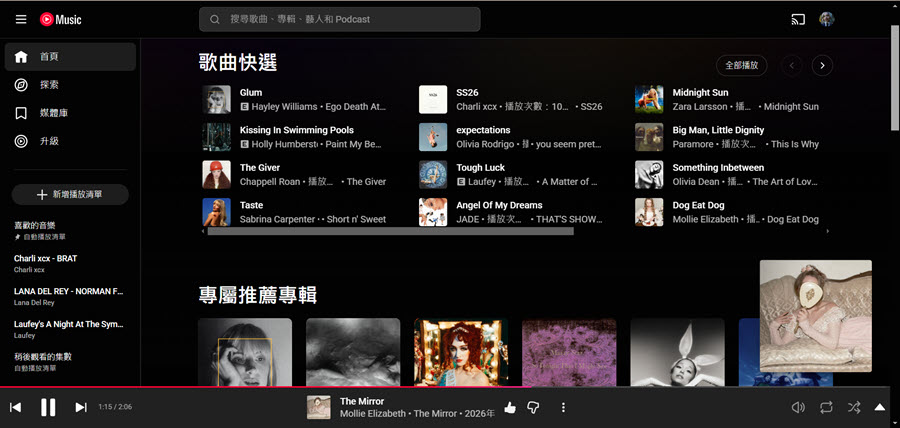Open Laufey's A Night At The Symphony playlist
The width and height of the screenshot is (900, 428).
tap(70, 329)
